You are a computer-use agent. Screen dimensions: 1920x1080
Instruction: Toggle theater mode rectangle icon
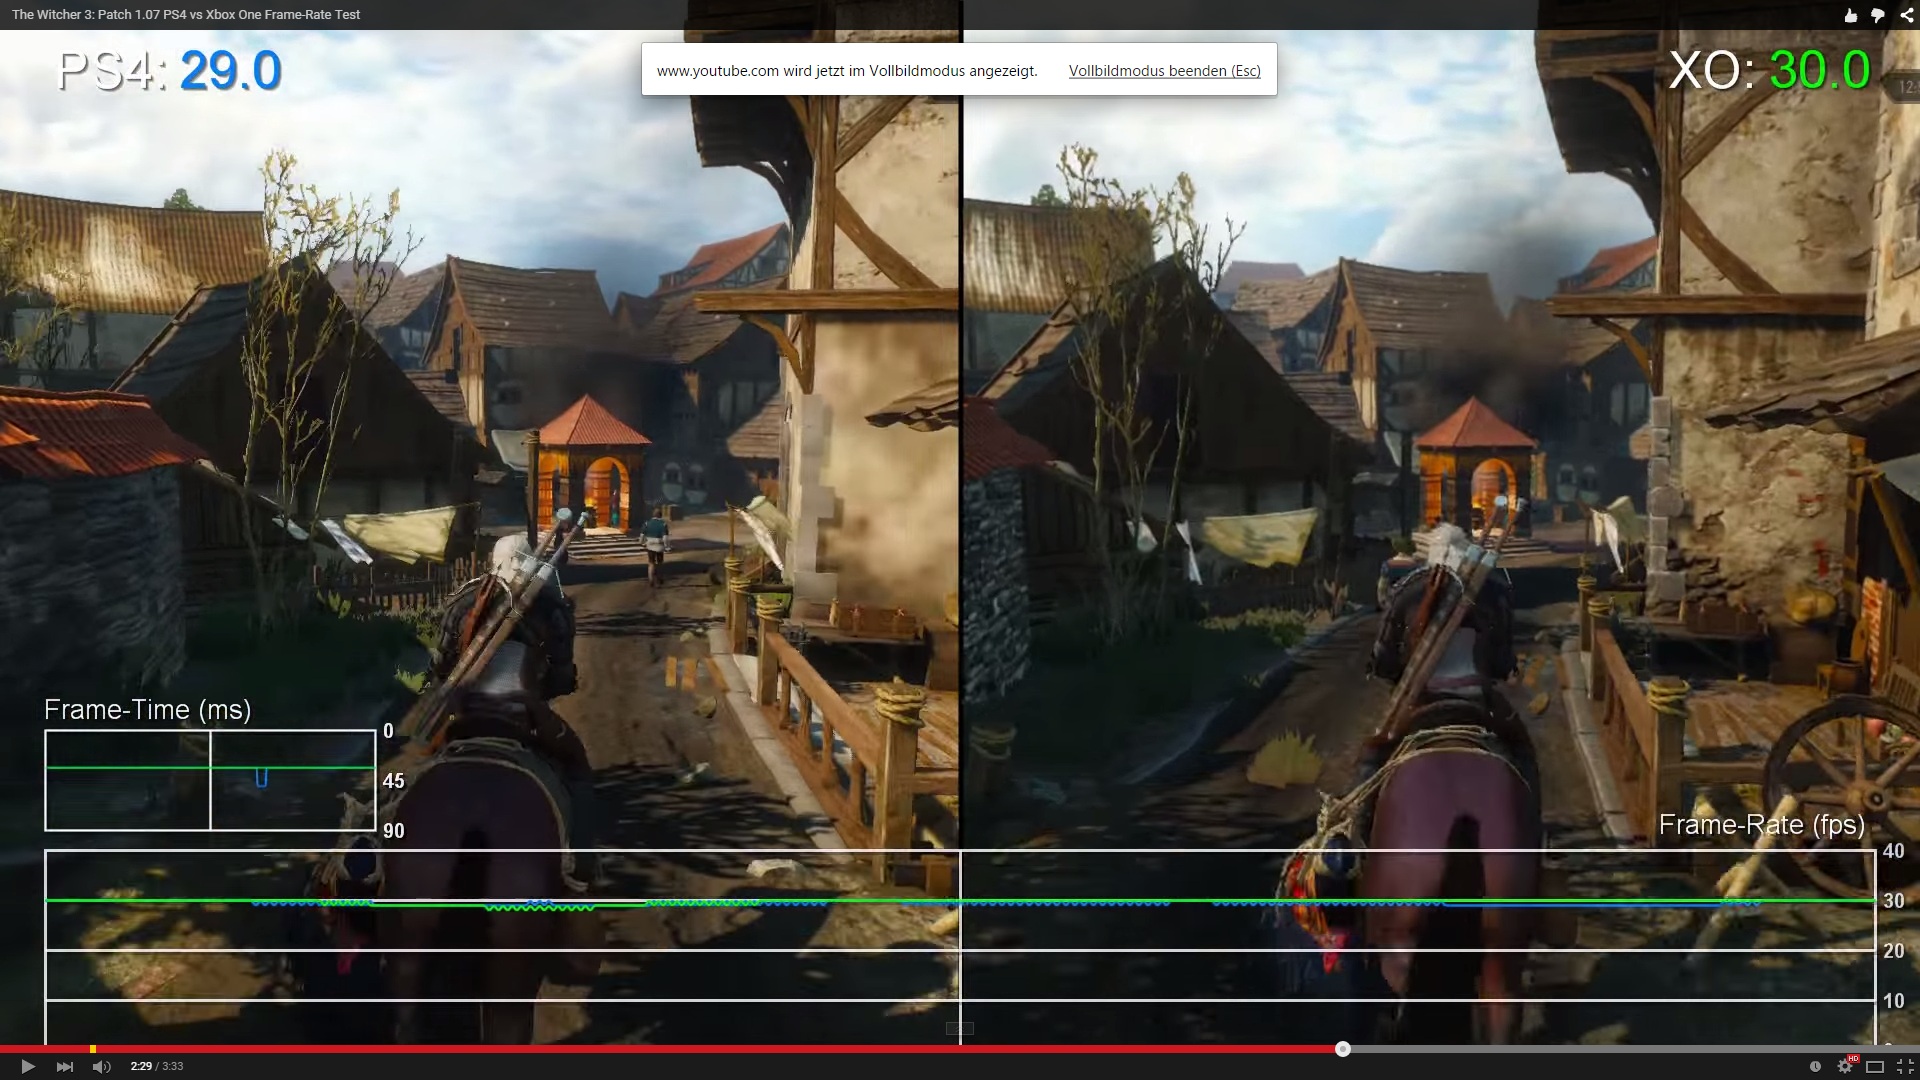point(1875,1067)
